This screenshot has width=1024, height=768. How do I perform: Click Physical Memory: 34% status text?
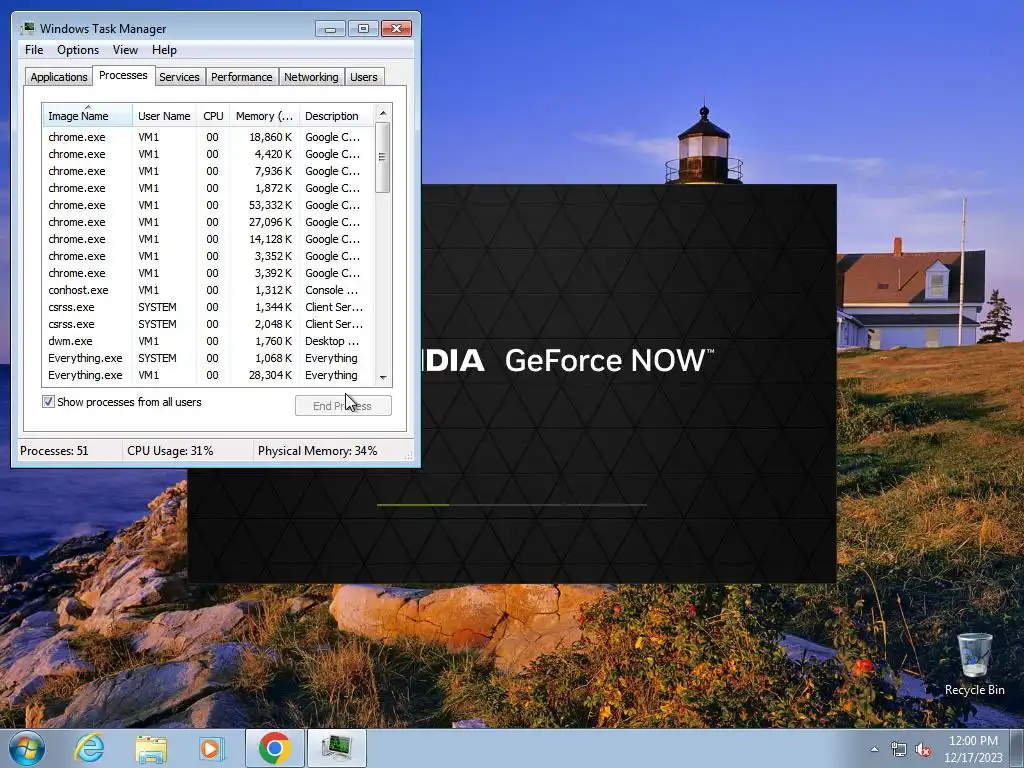point(317,451)
